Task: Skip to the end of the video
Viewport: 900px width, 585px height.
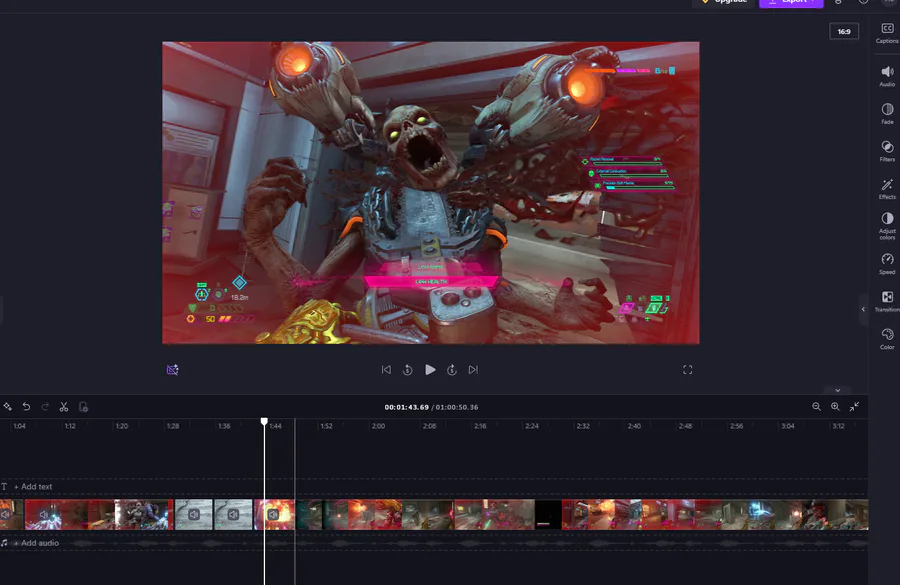Action: [x=473, y=370]
